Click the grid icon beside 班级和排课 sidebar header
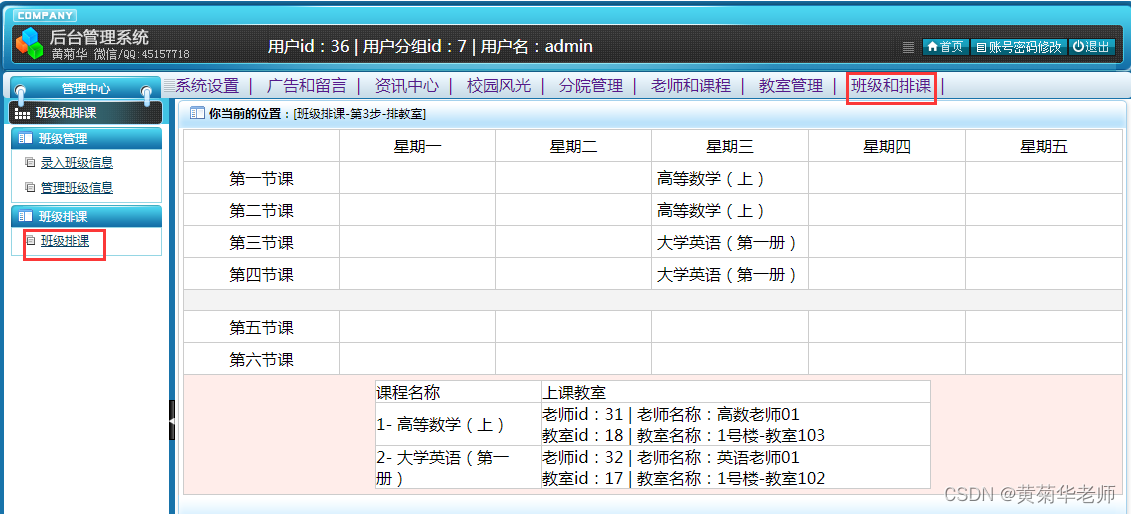The width and height of the screenshot is (1131, 514). 22,113
